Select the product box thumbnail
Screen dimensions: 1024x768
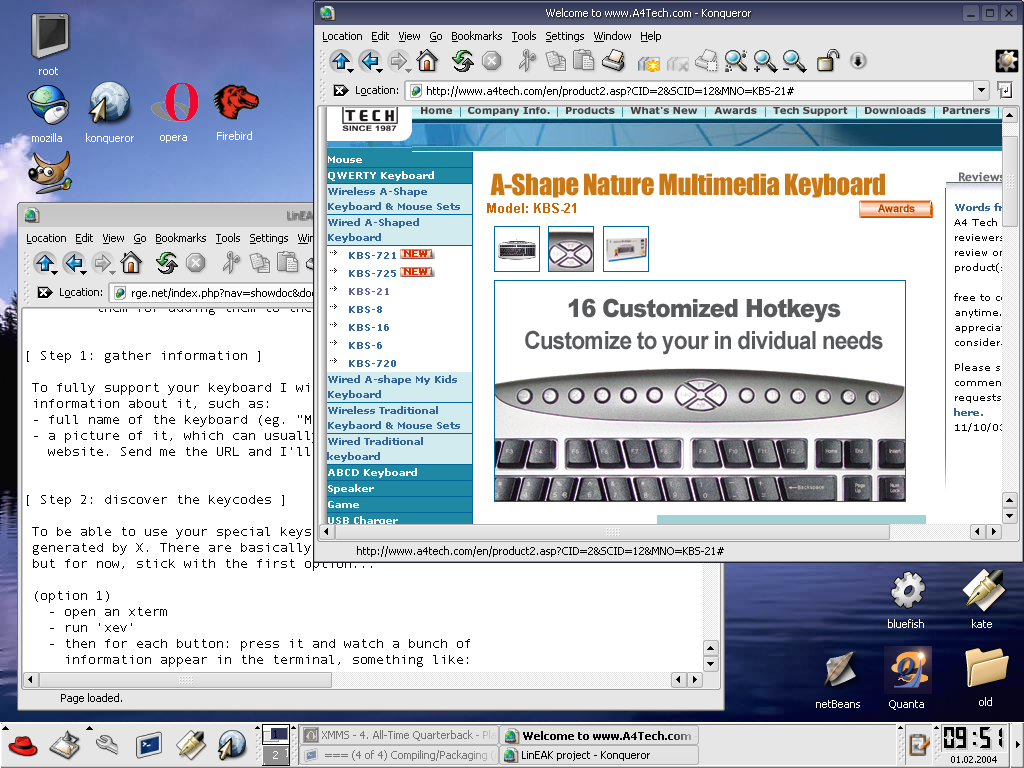coord(626,249)
